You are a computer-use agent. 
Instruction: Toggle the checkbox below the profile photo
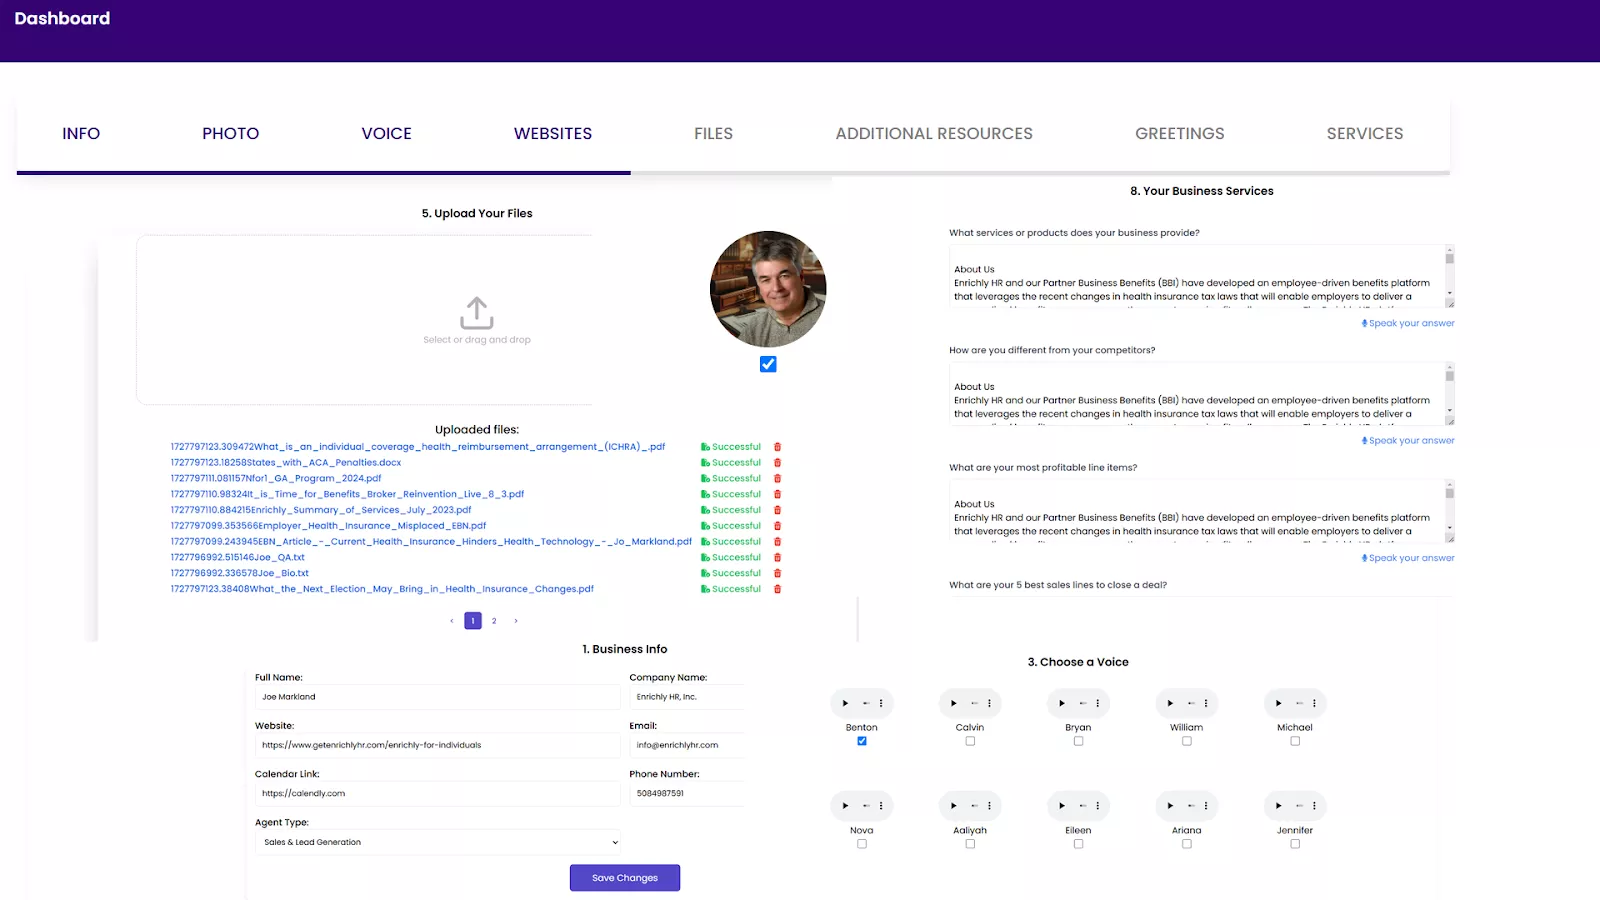click(x=768, y=365)
